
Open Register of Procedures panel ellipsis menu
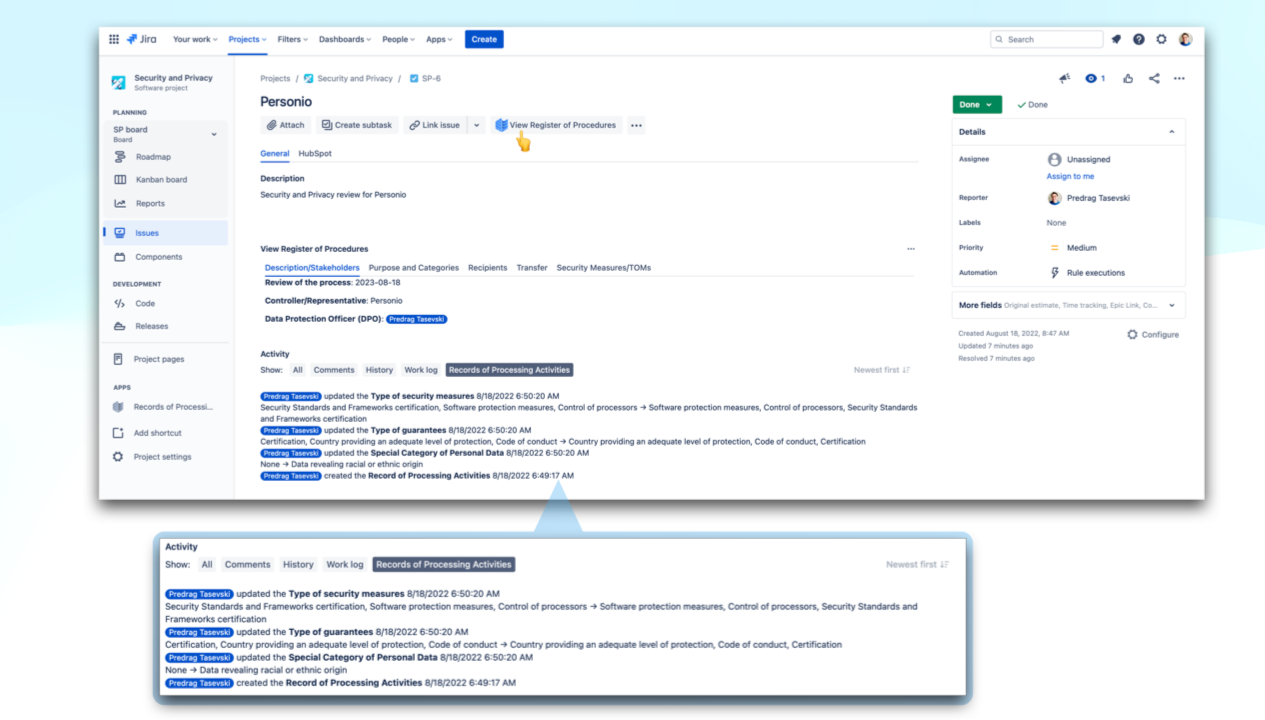tap(910, 249)
